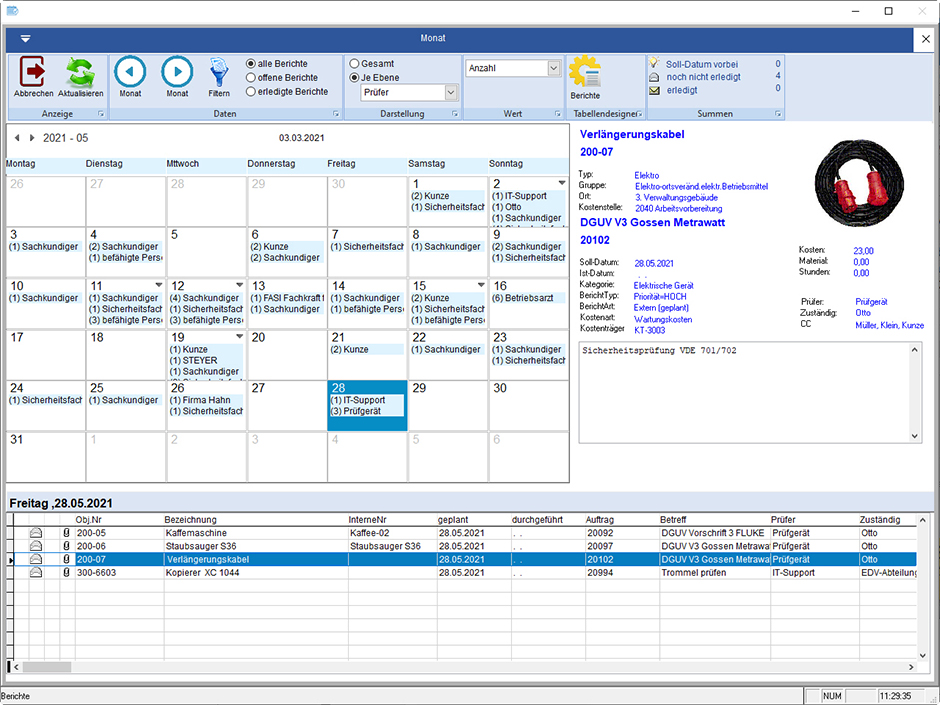Select May 21 in the calendar
This screenshot has width=940, height=705.
click(x=367, y=356)
